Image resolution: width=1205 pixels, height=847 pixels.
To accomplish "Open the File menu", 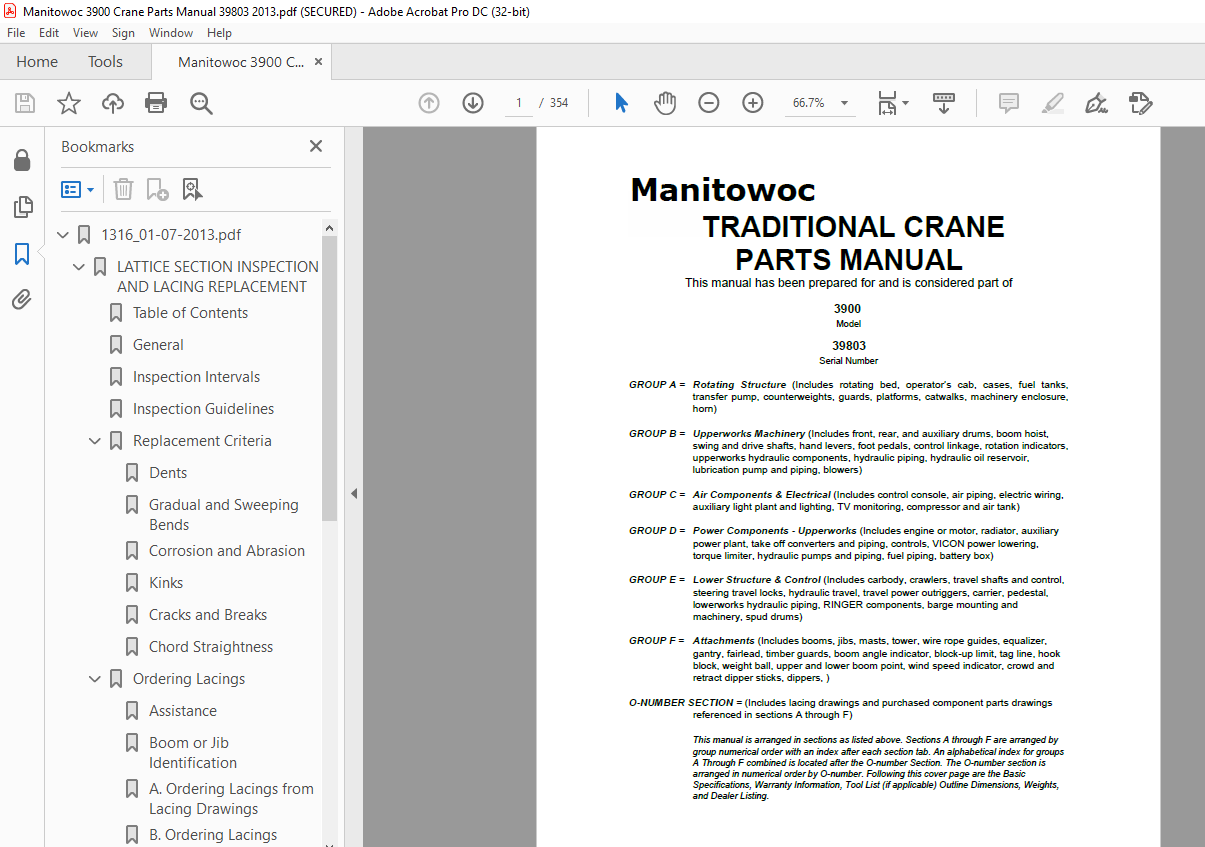I will point(15,33).
